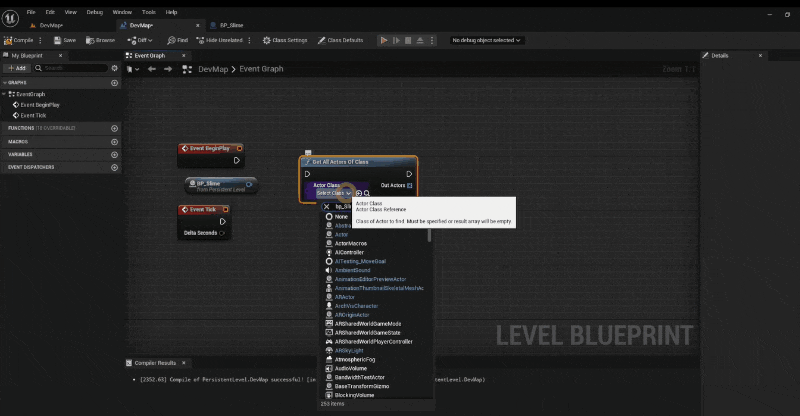The width and height of the screenshot is (800, 416).
Task: Open the Edit menu
Action: click(50, 12)
